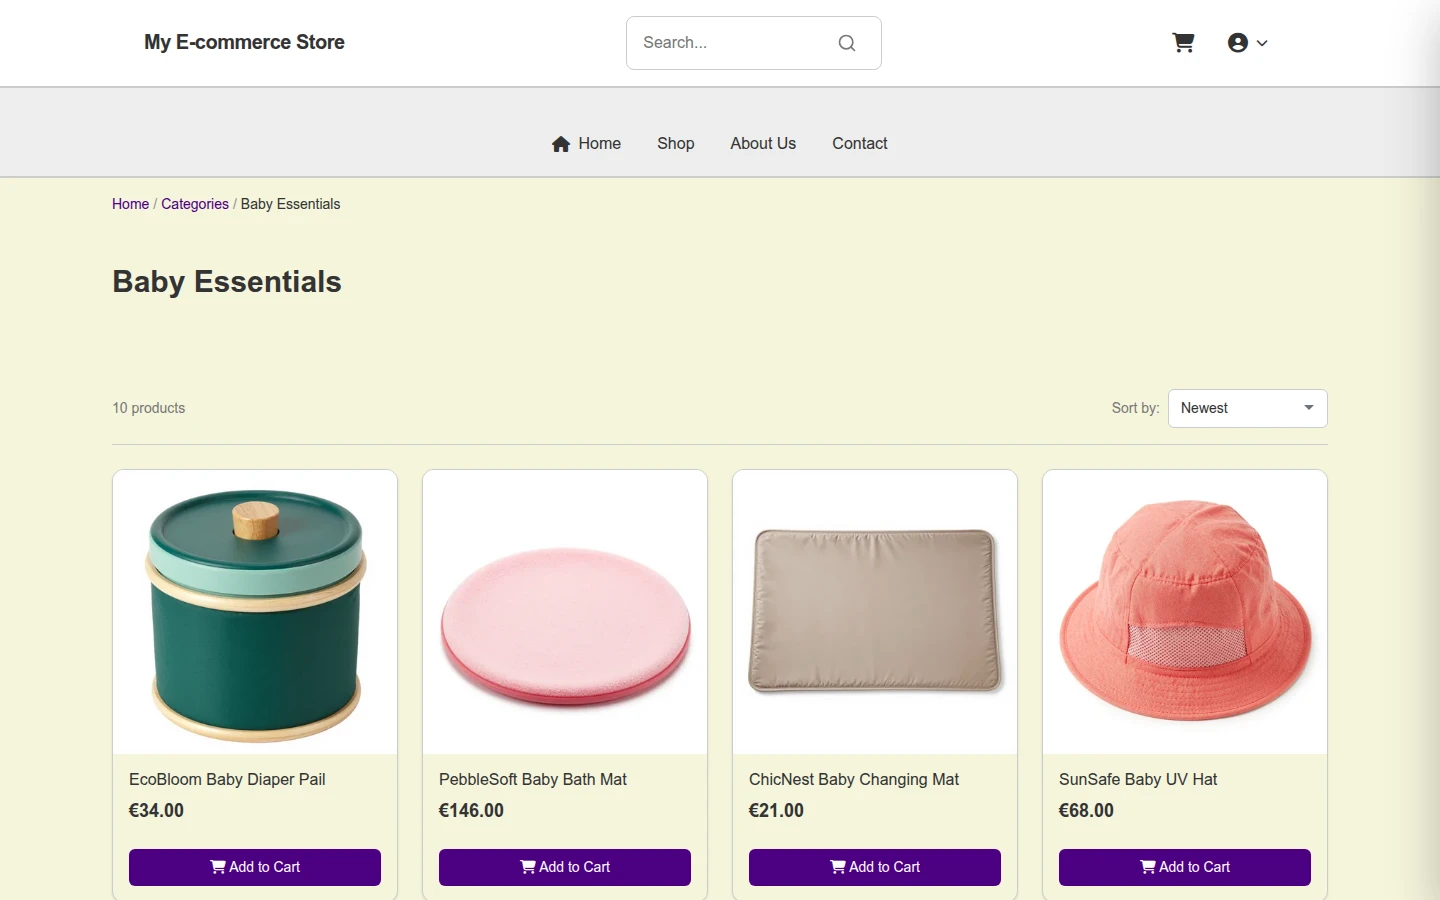Open the Shop navigation item
The height and width of the screenshot is (900, 1440).
pyautogui.click(x=676, y=144)
